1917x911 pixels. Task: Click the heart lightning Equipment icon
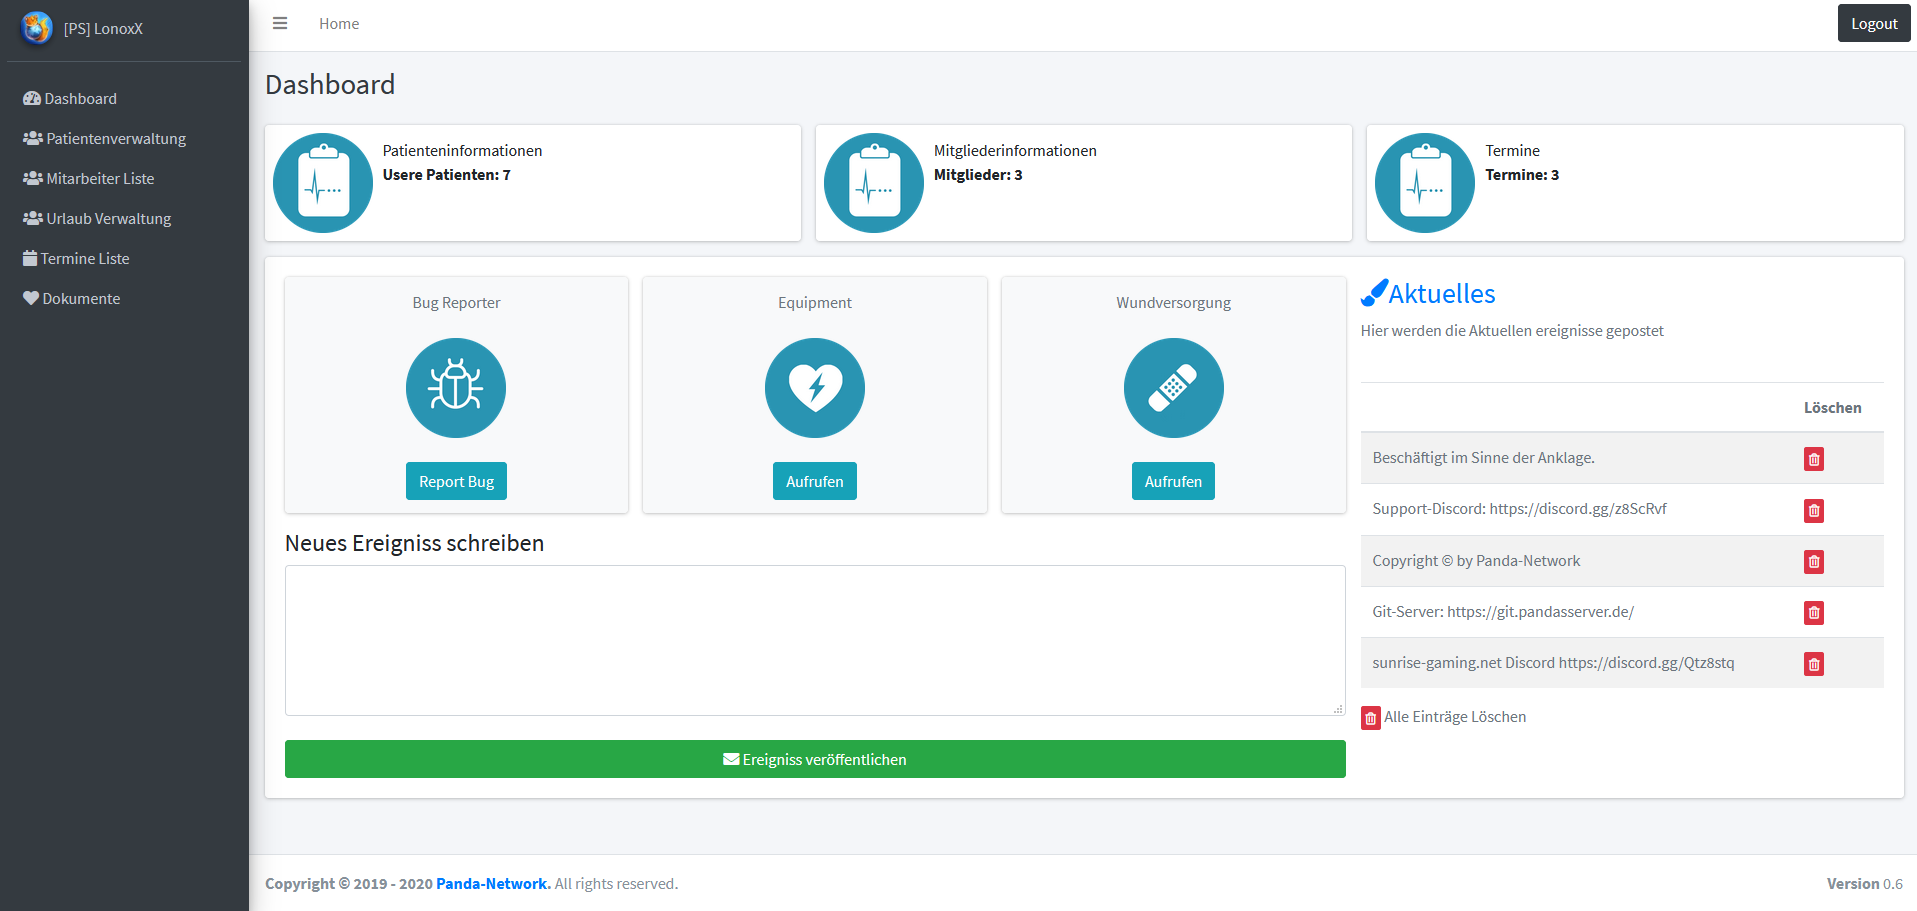tap(814, 388)
